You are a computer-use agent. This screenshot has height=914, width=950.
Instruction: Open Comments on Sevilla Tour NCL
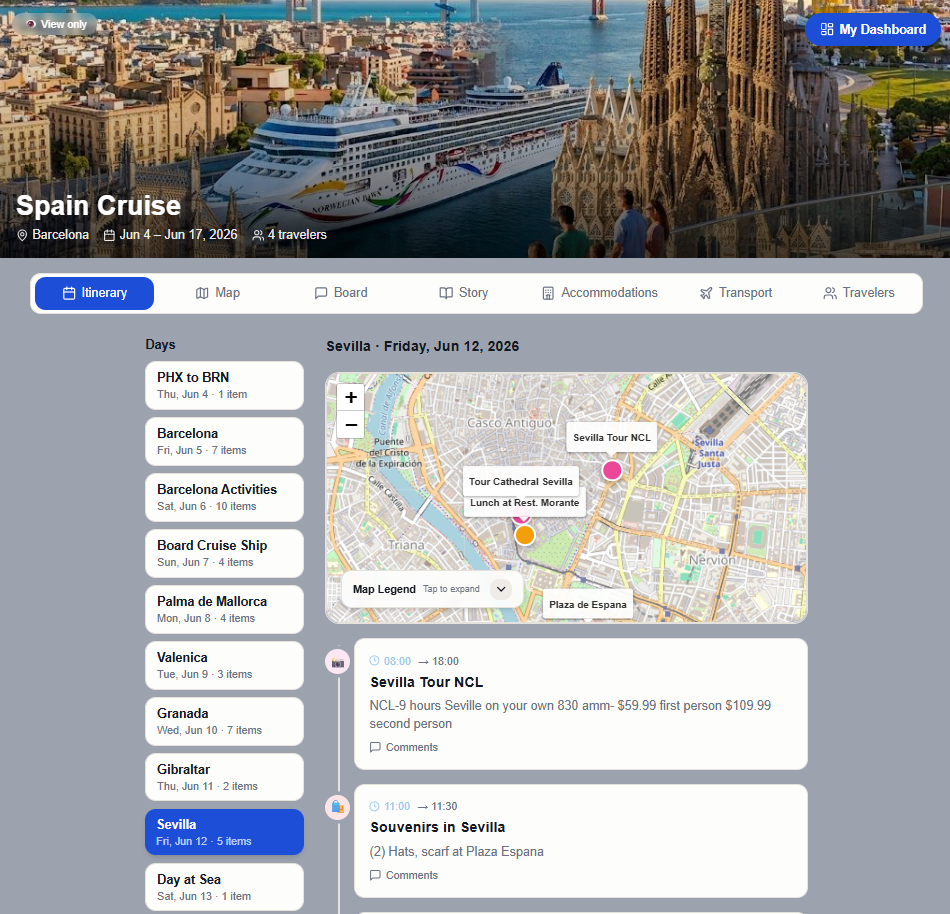(x=404, y=747)
